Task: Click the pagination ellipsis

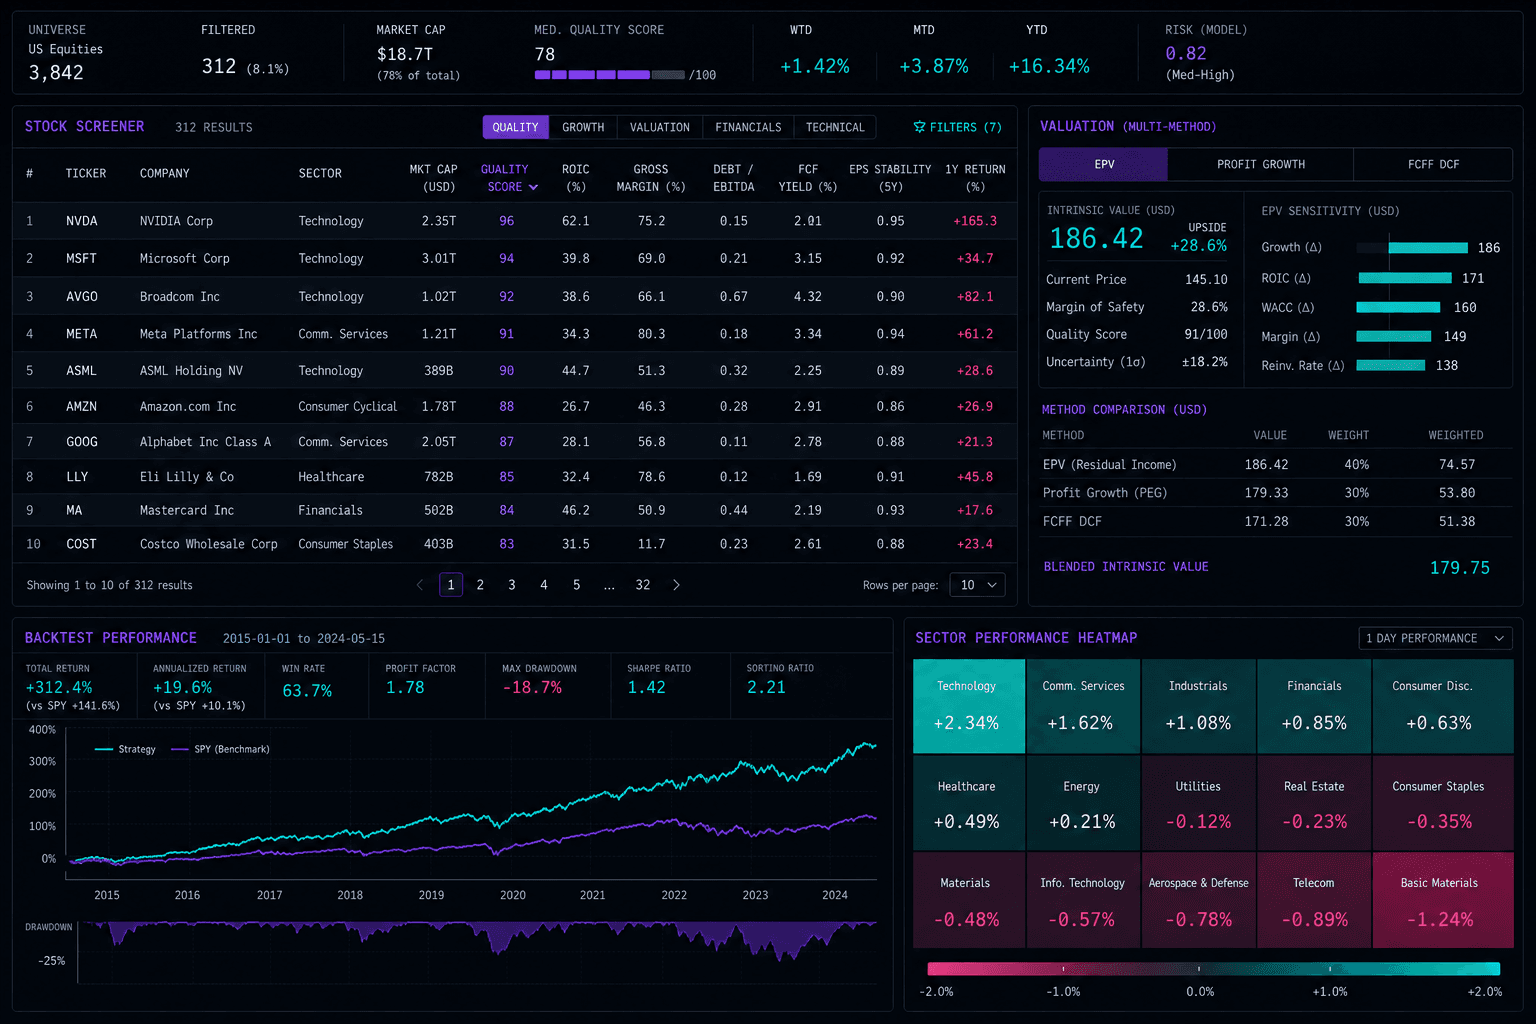Action: pyautogui.click(x=609, y=586)
